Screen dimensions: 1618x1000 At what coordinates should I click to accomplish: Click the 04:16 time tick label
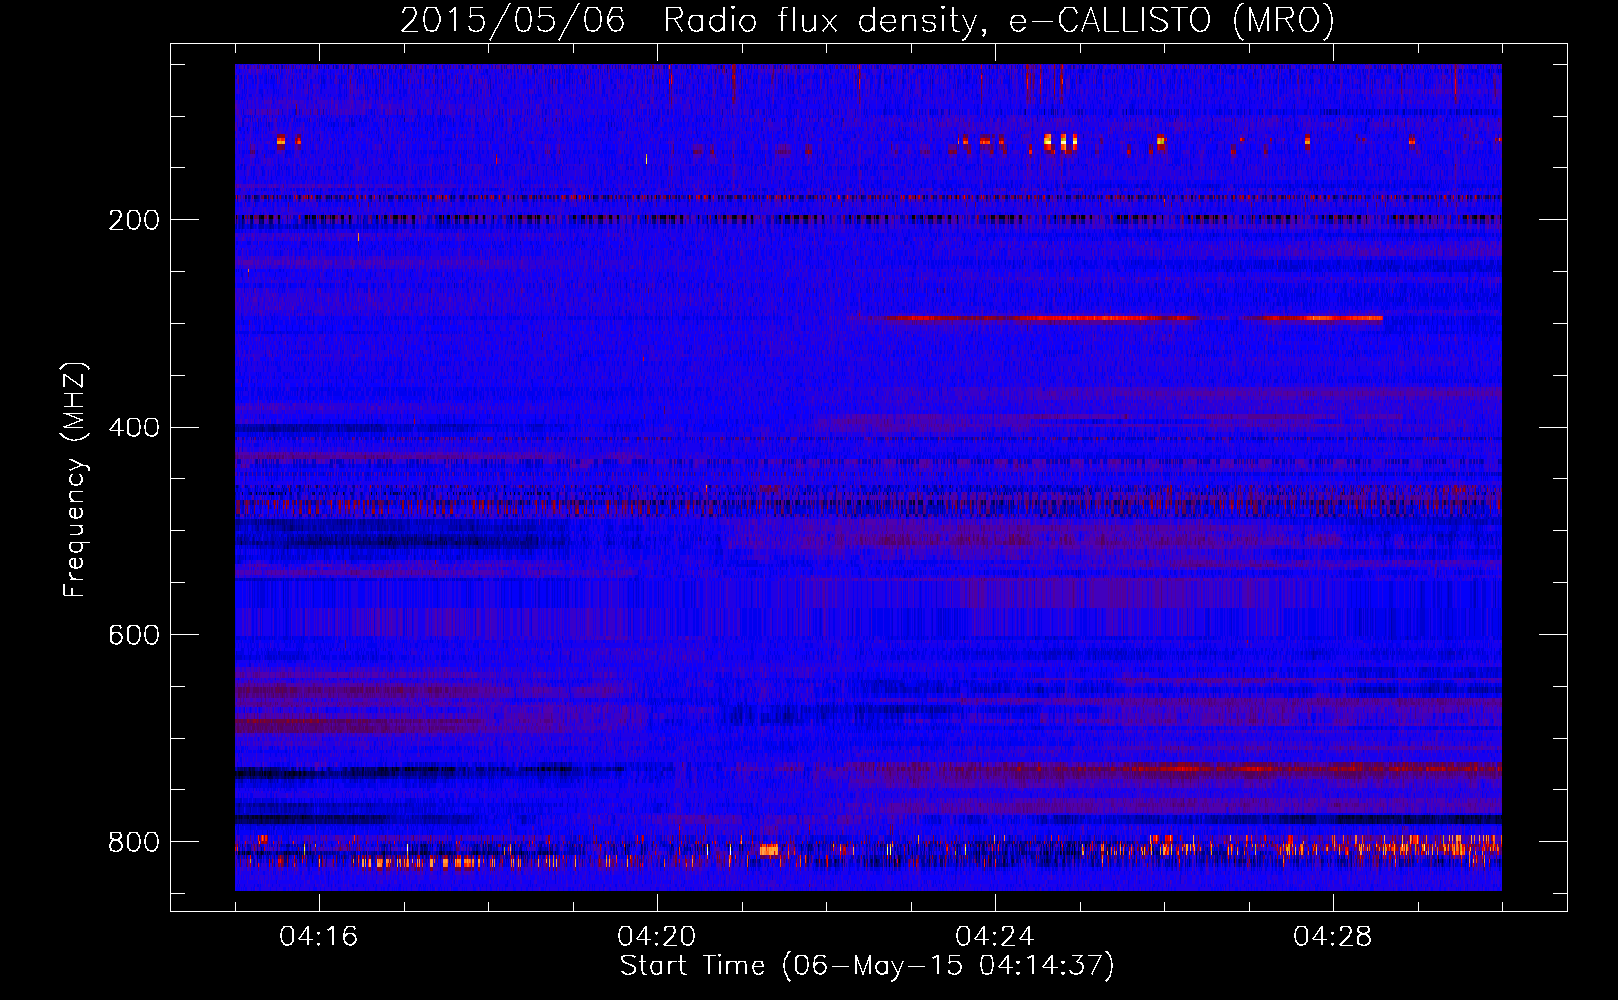click(318, 937)
